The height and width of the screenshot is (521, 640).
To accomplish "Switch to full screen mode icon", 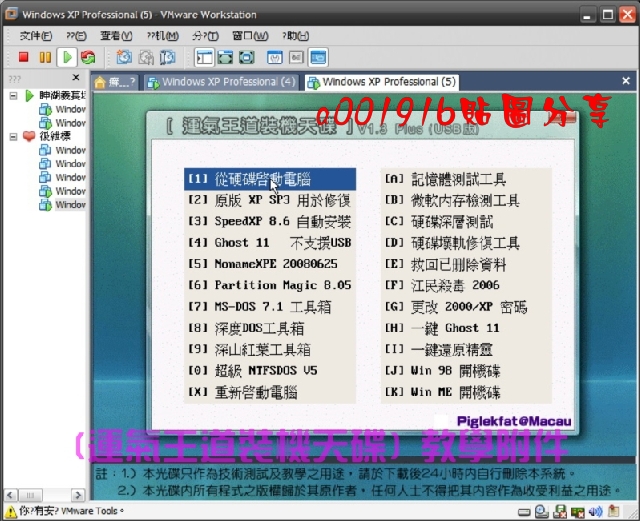I will click(225, 58).
